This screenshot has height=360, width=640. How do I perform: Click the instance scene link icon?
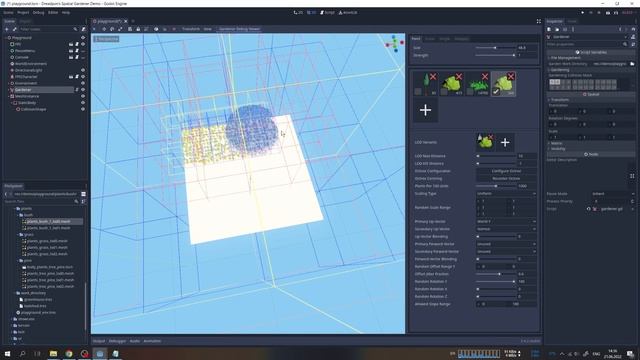click(15, 29)
